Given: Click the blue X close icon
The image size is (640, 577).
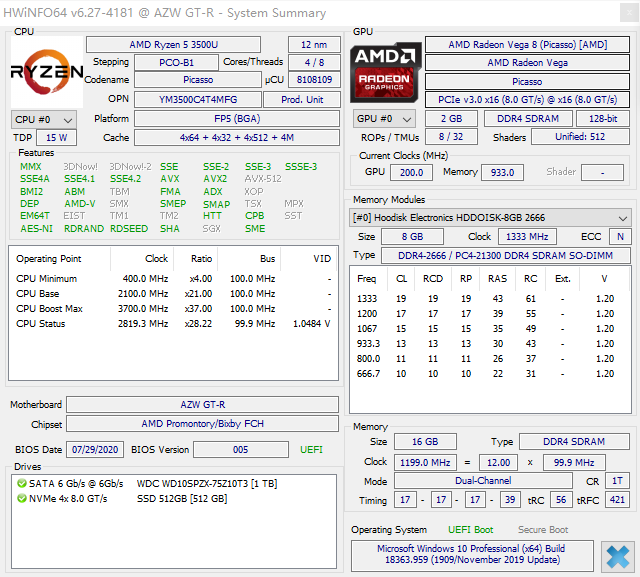Looking at the screenshot, I should point(618,557).
